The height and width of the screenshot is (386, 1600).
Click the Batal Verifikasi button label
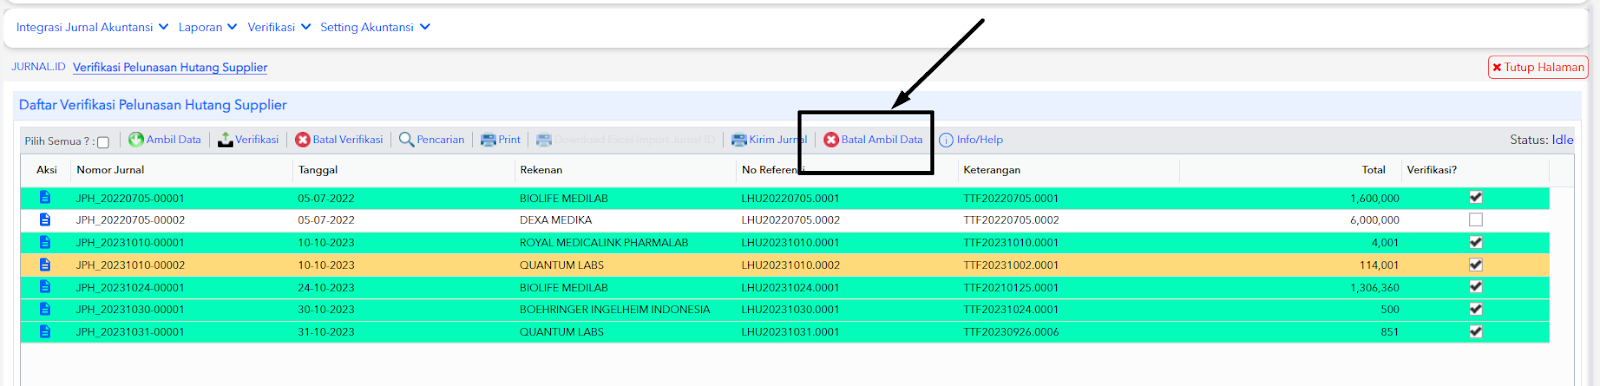click(x=348, y=140)
